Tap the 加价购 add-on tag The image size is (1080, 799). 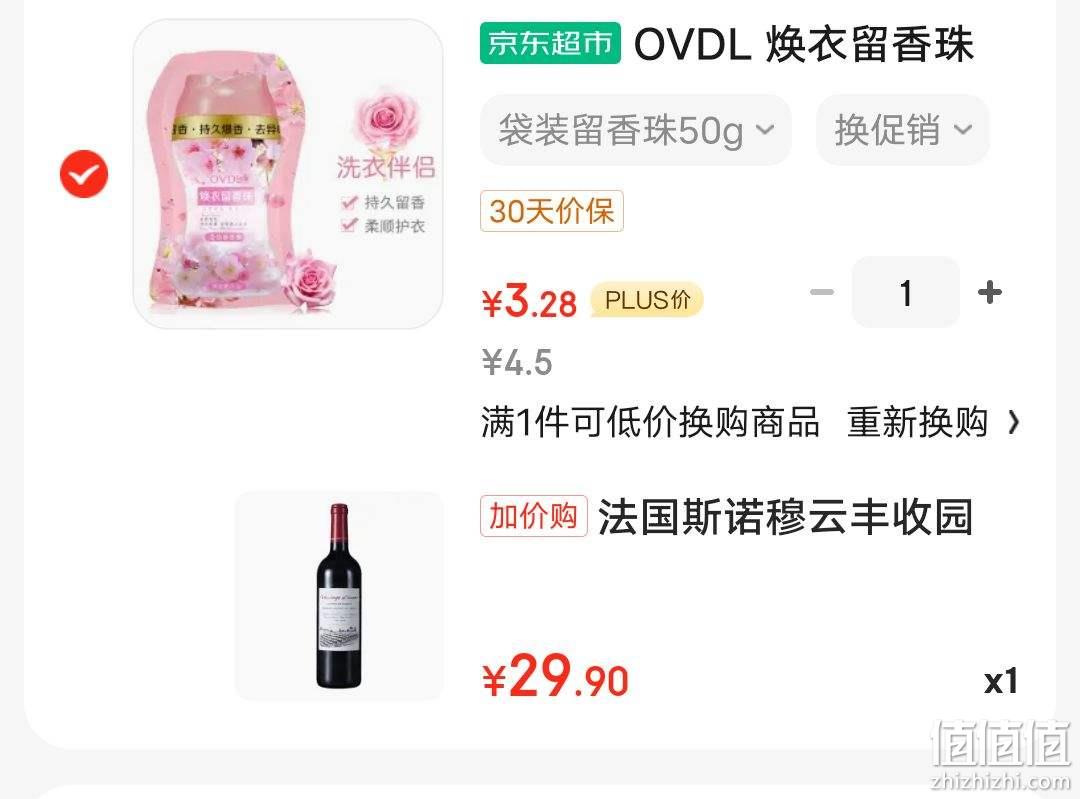[x=534, y=516]
